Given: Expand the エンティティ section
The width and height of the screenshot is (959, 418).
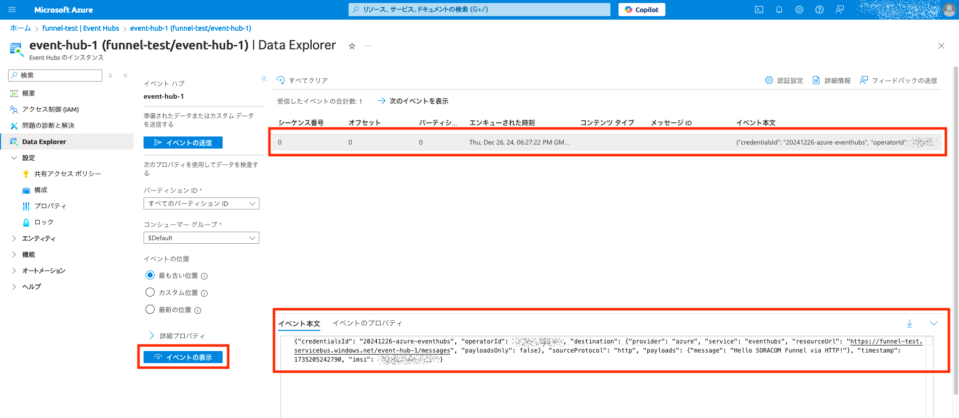Looking at the screenshot, I should (14, 238).
